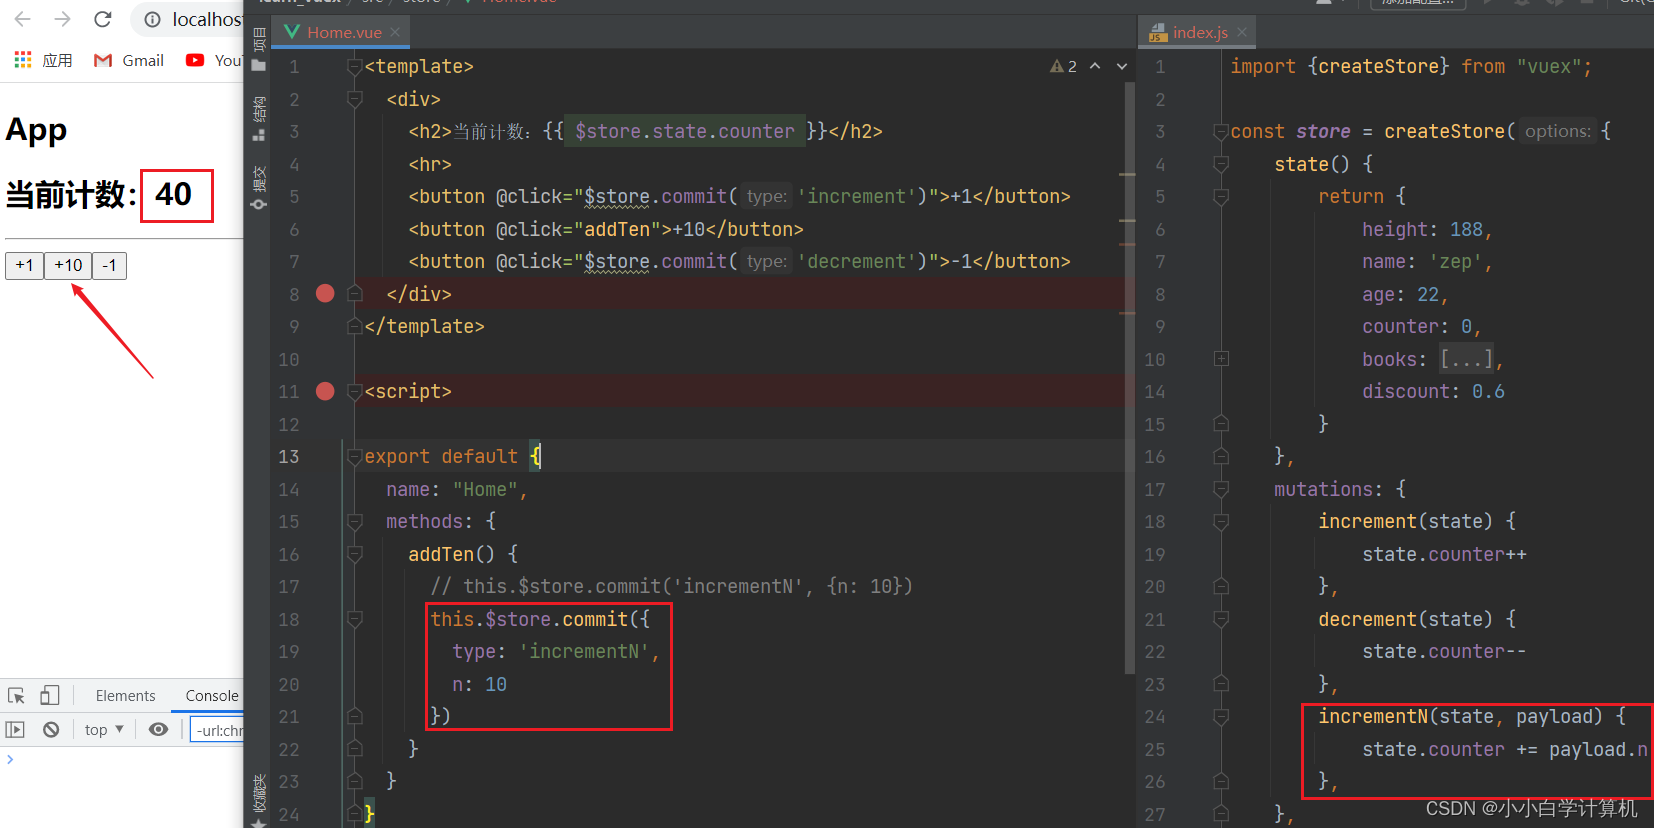Focus the console filter input field
Image resolution: width=1654 pixels, height=828 pixels.
(x=217, y=730)
